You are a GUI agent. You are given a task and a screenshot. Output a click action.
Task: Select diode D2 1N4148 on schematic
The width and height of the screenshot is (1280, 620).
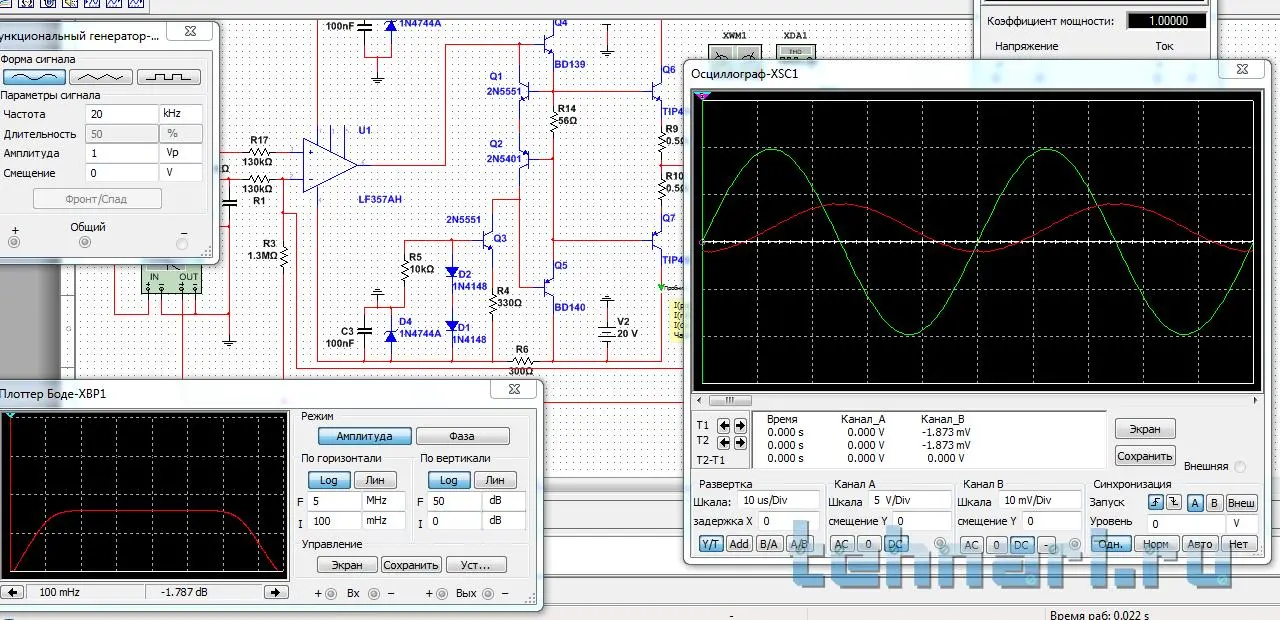coord(451,271)
